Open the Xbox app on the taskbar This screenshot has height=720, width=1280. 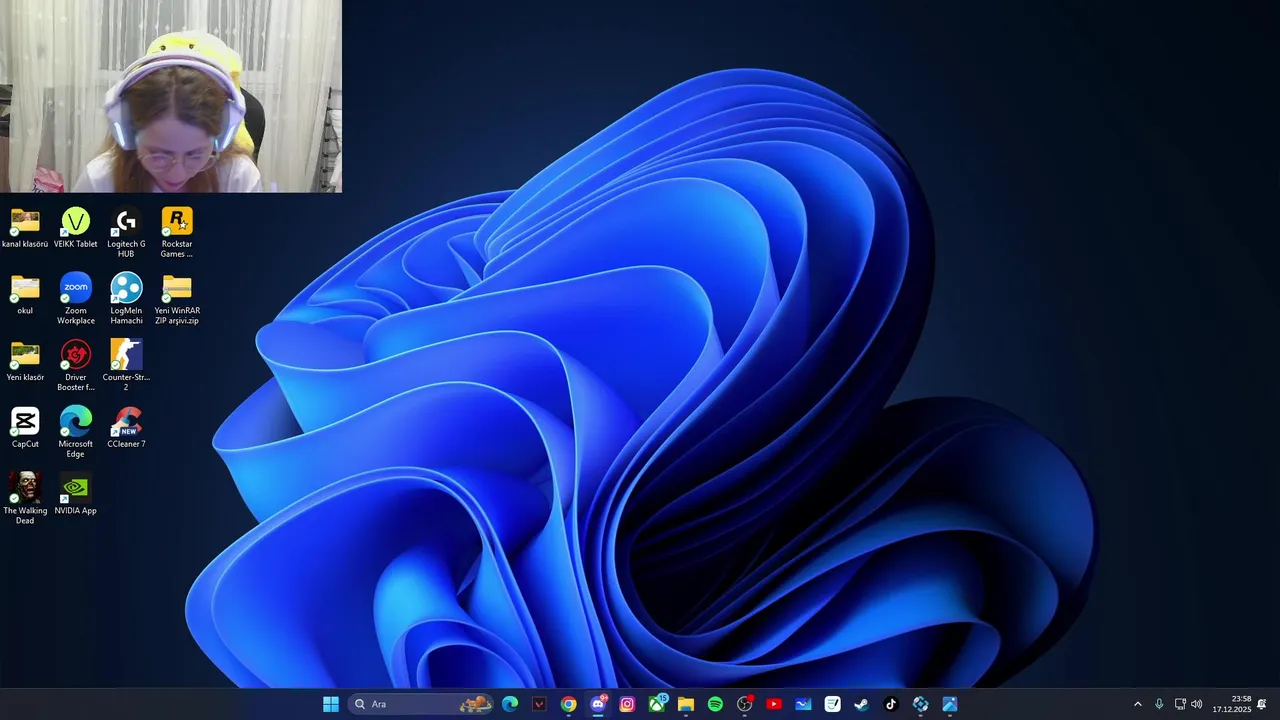(657, 704)
